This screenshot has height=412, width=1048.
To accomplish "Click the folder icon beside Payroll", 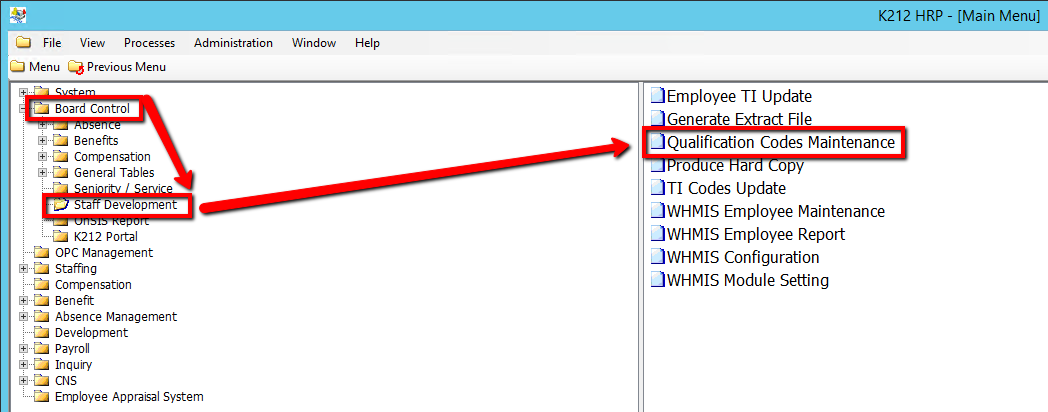I will point(41,349).
